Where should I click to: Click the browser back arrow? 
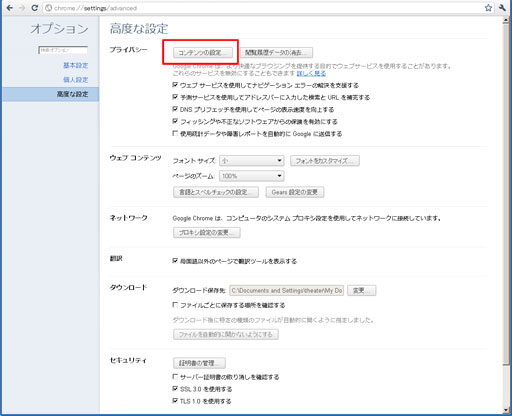[10, 8]
